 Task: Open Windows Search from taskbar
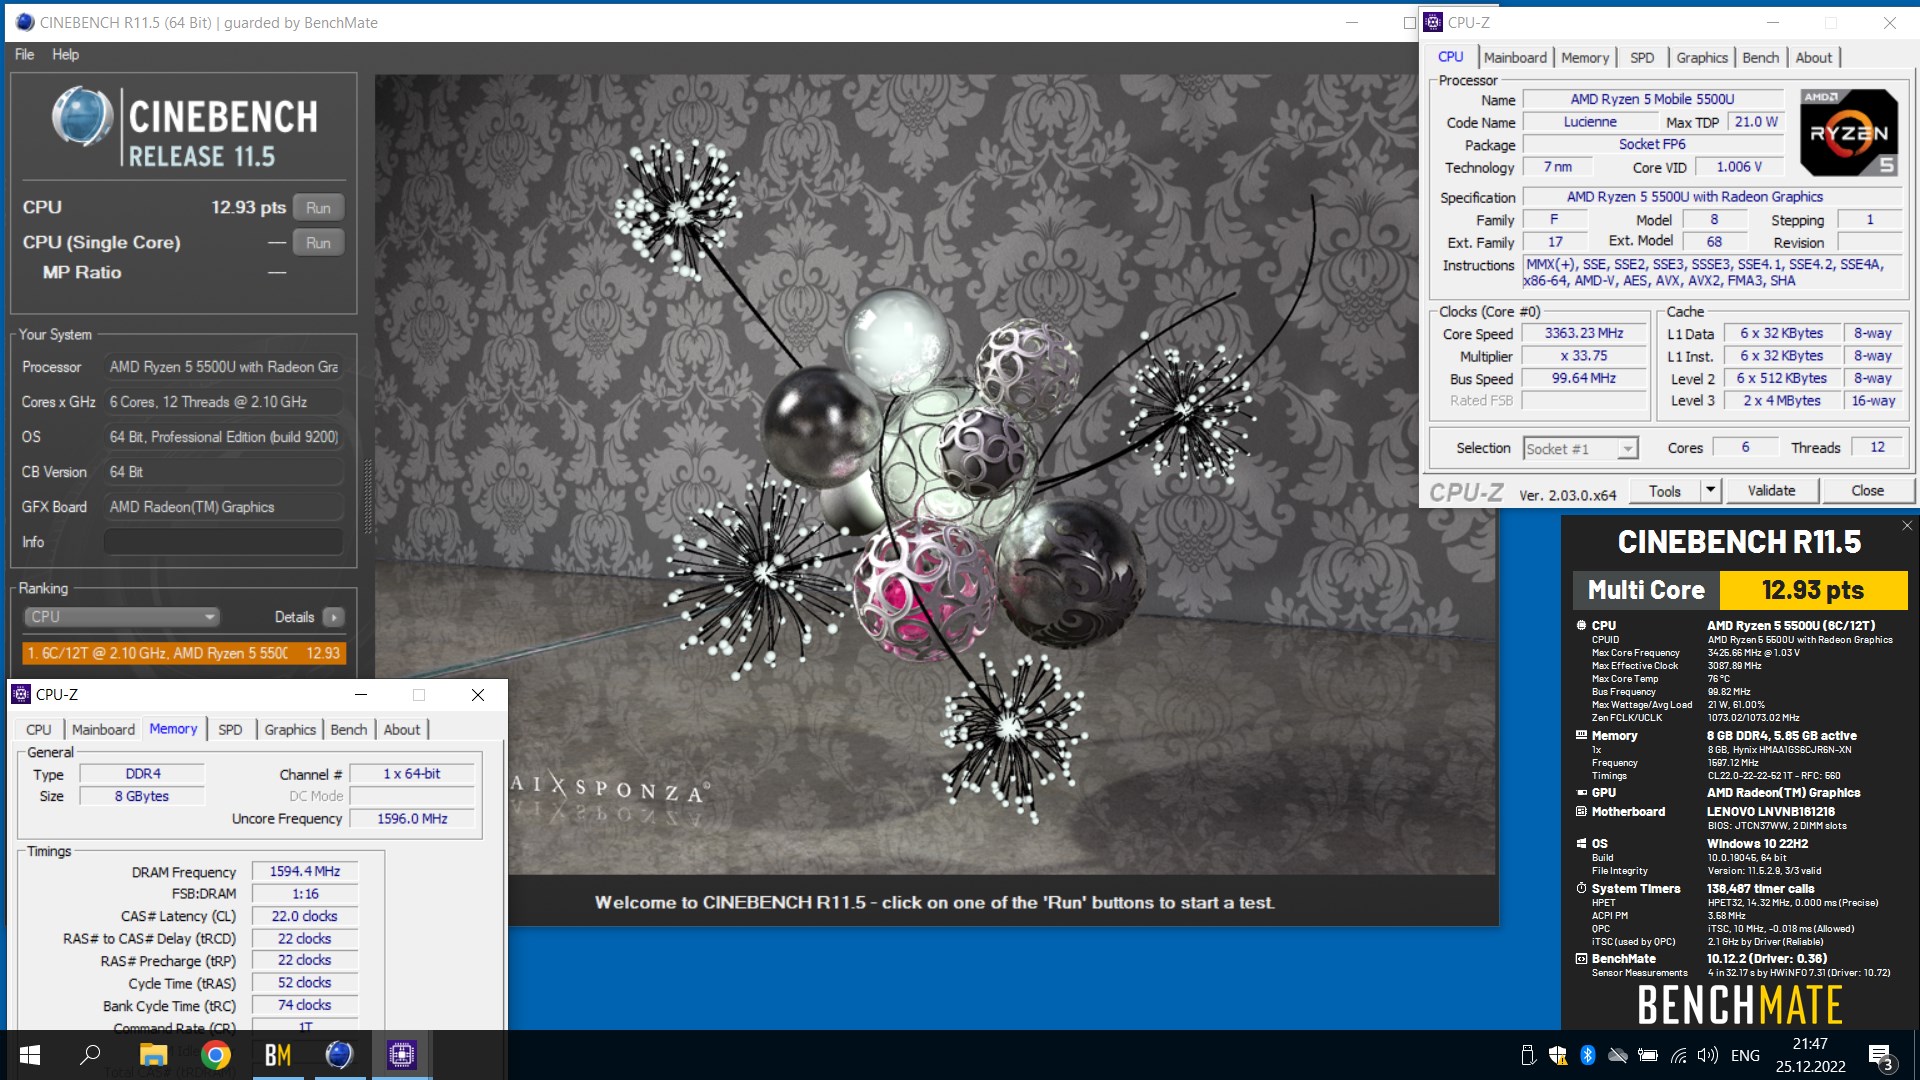click(x=90, y=1055)
